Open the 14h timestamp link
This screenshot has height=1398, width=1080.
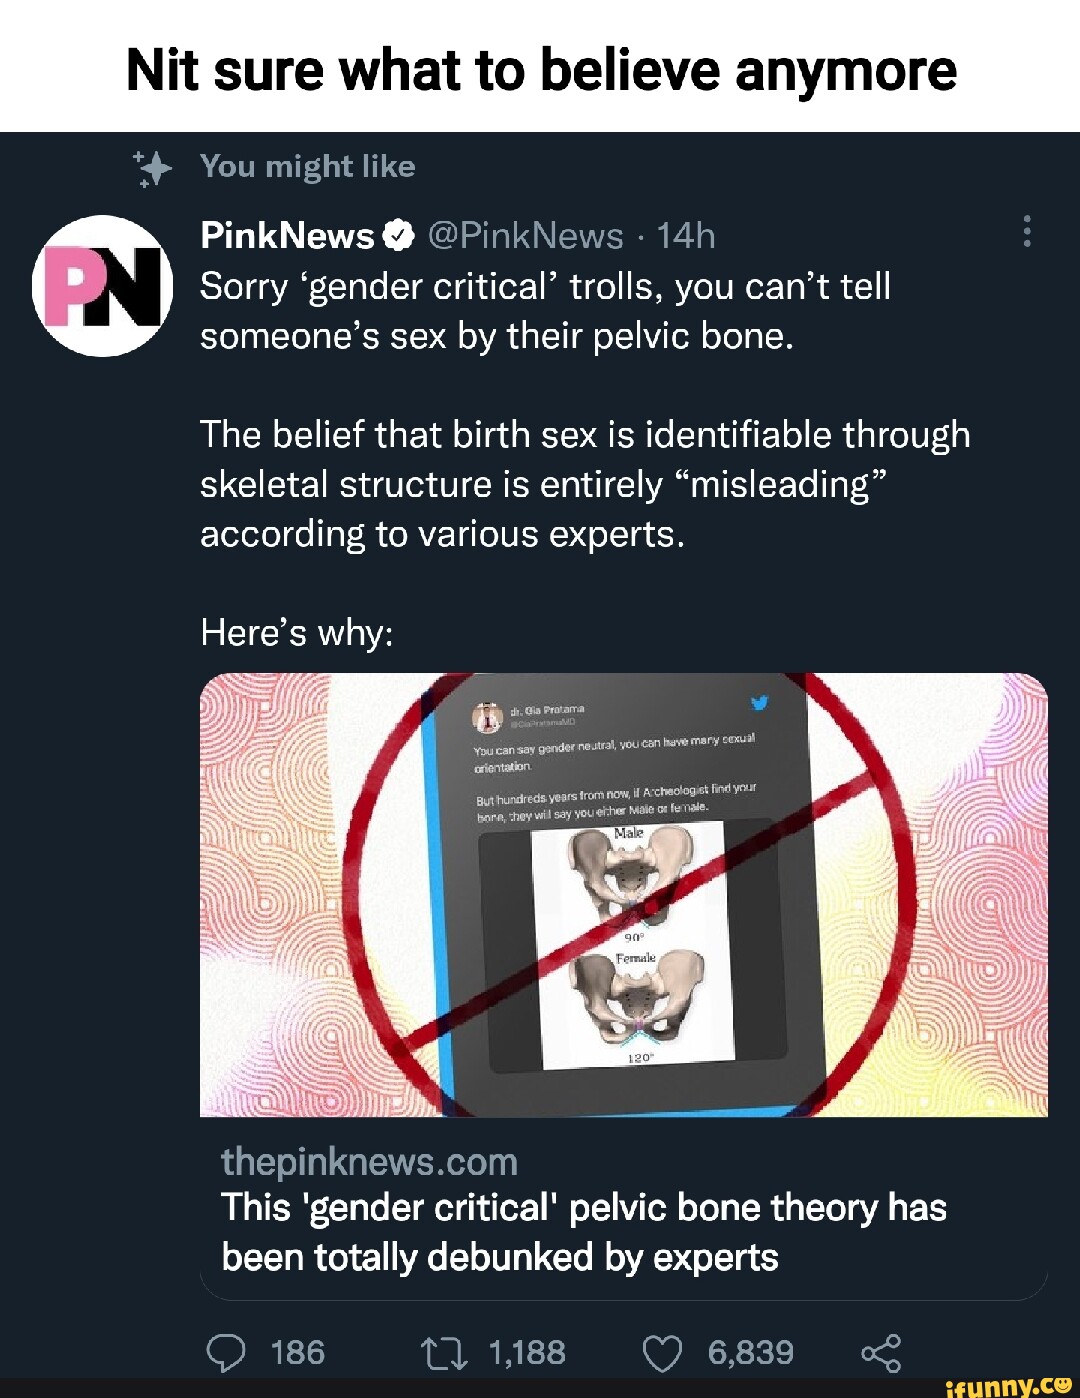686,236
